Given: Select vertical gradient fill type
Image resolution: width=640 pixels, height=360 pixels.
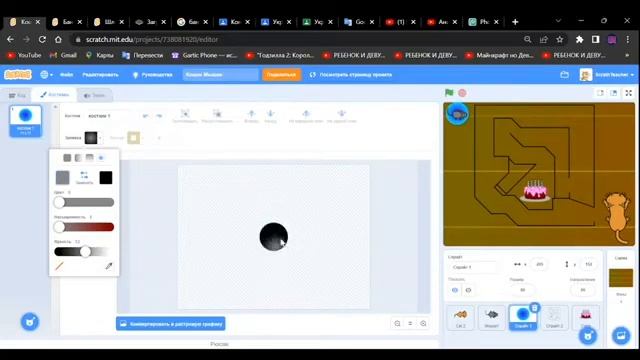Looking at the screenshot, I should coord(89,158).
